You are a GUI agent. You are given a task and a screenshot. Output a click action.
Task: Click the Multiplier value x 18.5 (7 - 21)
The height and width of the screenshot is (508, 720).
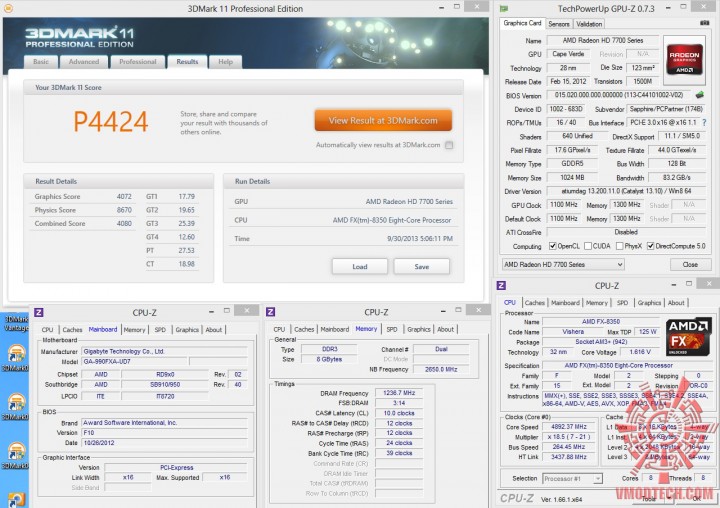(569, 437)
